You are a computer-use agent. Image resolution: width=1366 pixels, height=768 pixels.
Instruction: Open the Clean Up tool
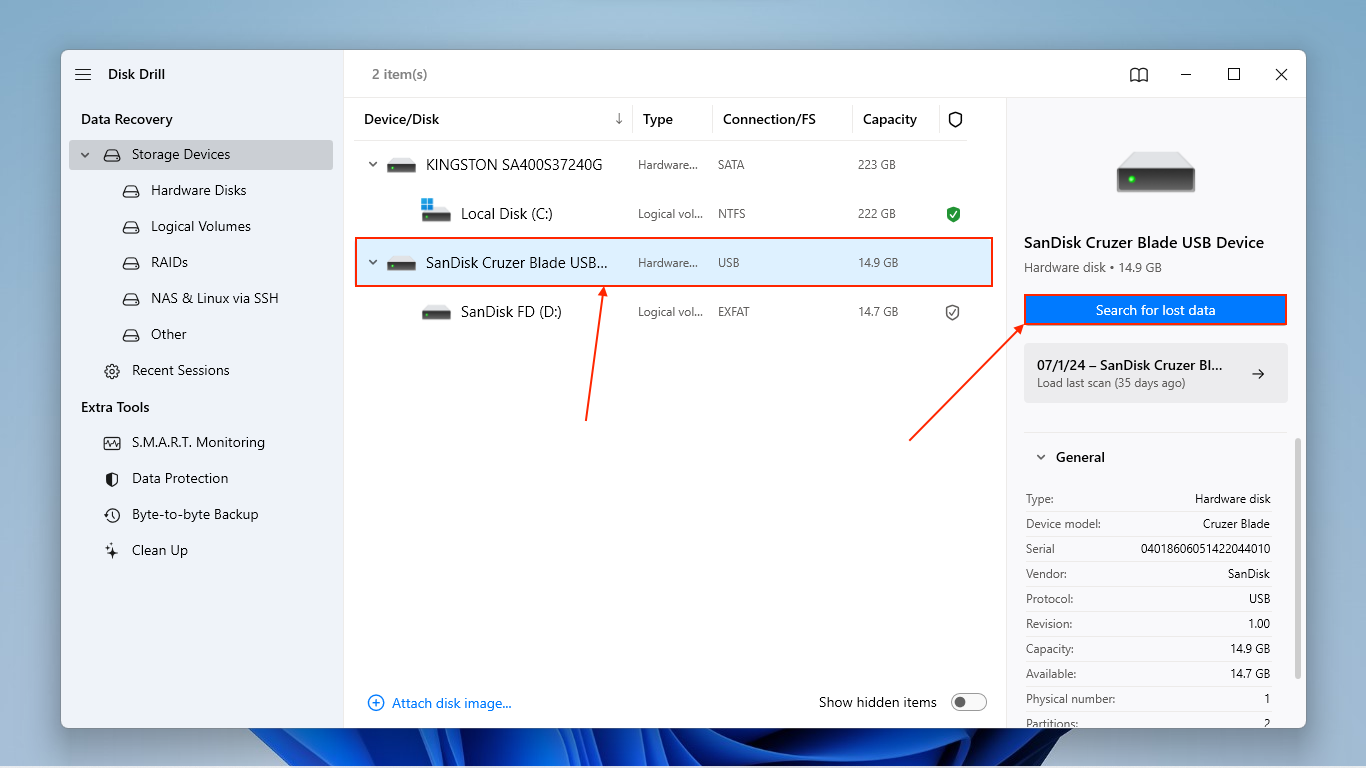point(160,550)
